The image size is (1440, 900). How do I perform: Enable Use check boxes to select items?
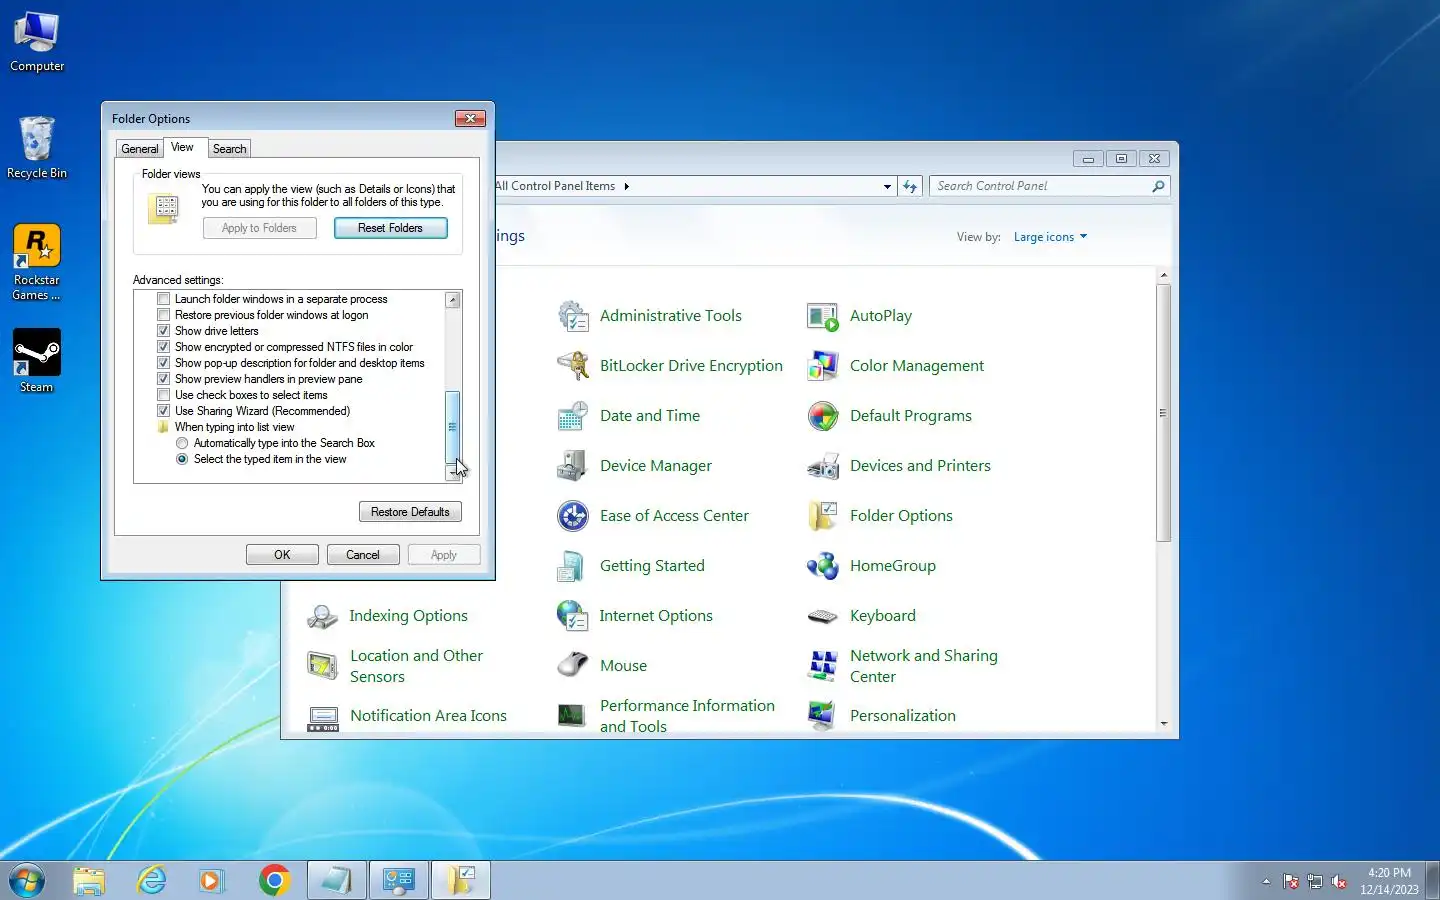[x=164, y=395]
